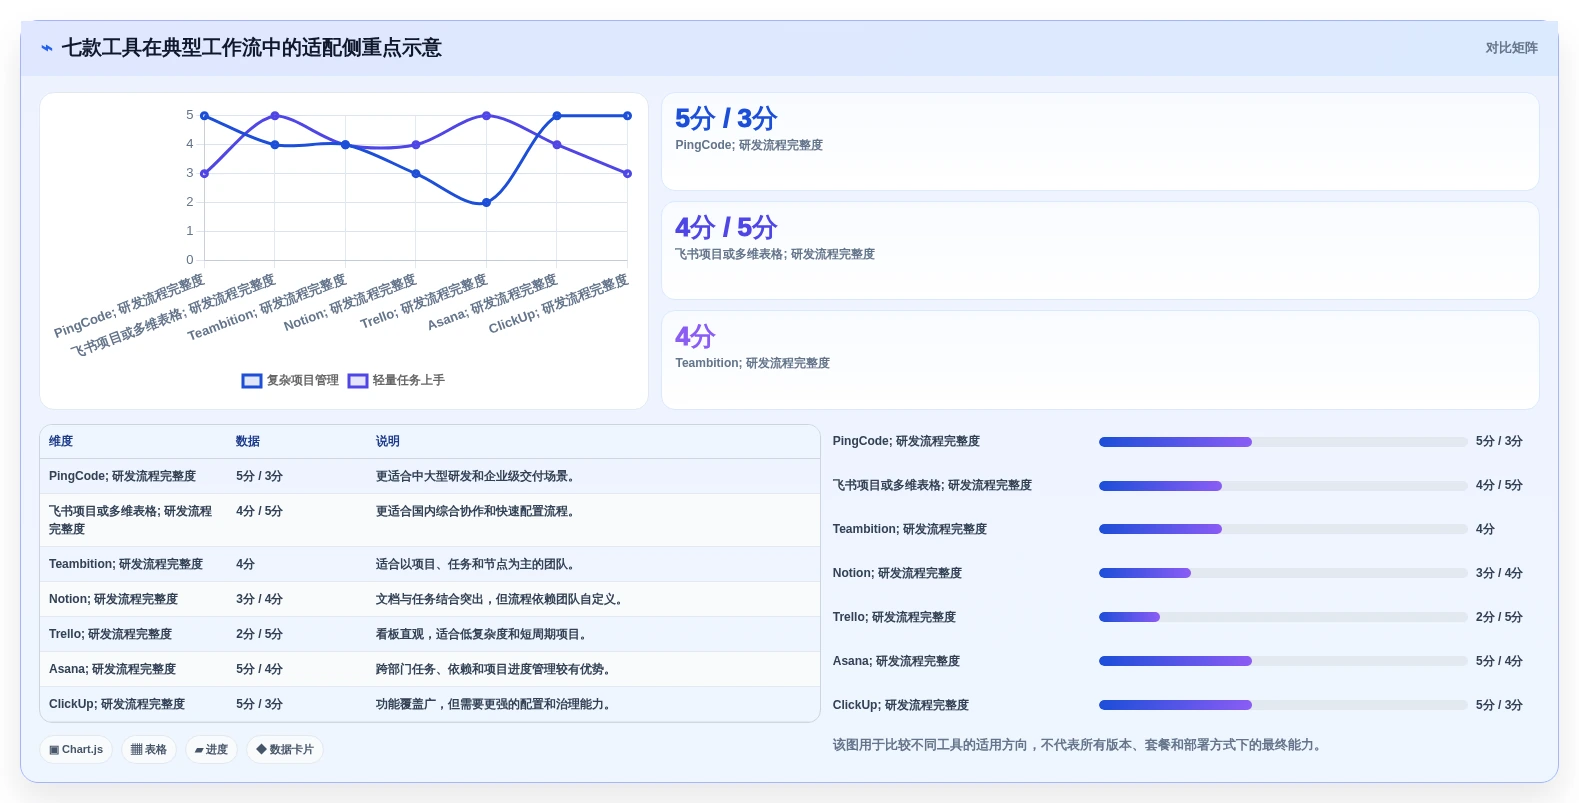Click the ClickUp progress bar
Viewport: 1579px width, 803px height.
point(1283,706)
